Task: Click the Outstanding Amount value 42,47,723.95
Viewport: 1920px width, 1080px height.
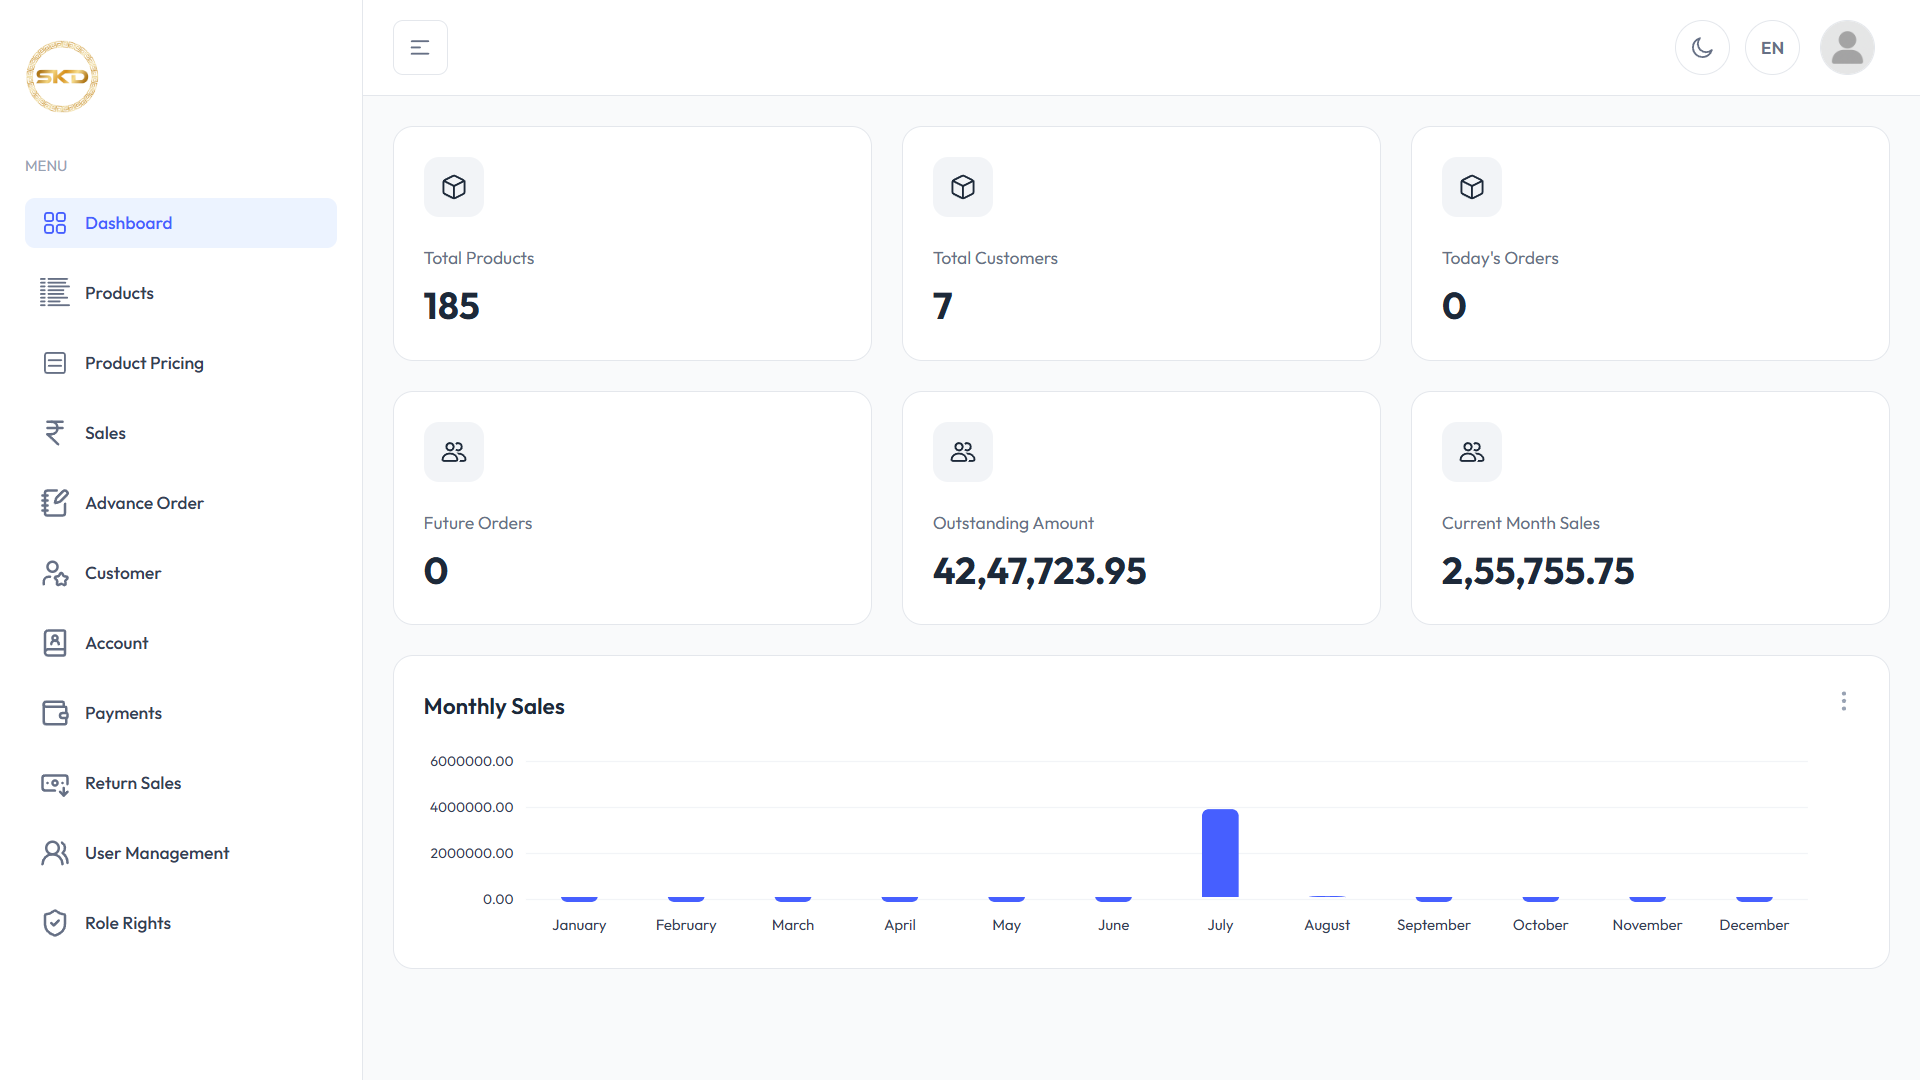Action: 1039,571
